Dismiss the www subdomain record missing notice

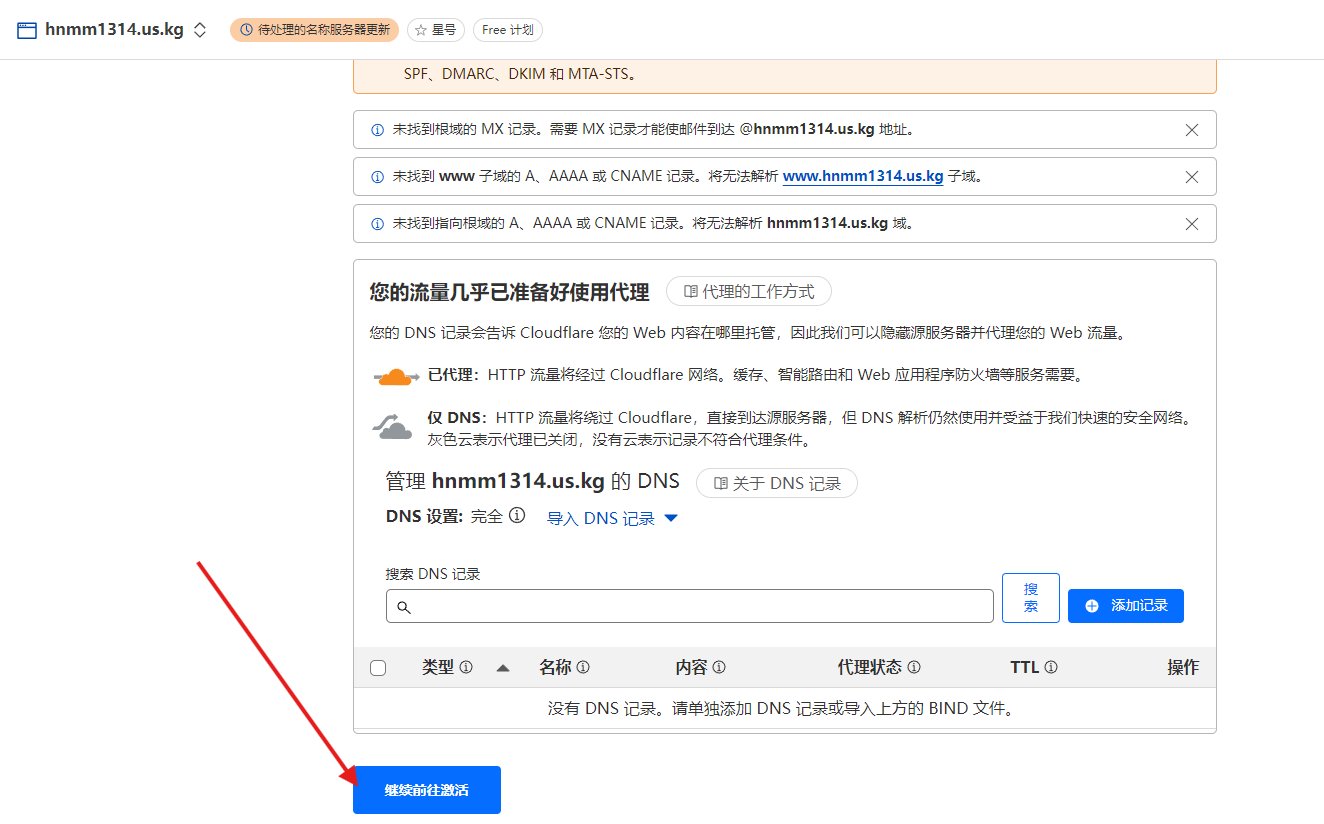pyautogui.click(x=1191, y=176)
